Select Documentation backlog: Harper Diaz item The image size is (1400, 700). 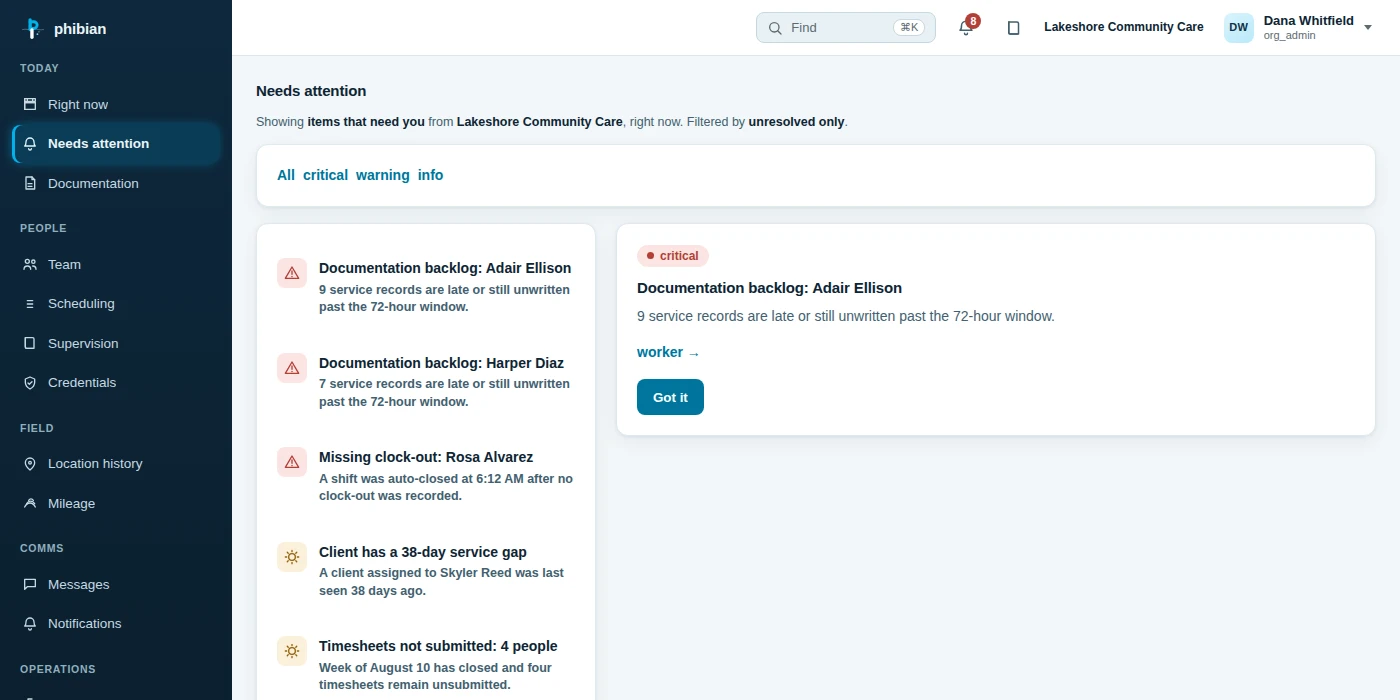tap(426, 382)
